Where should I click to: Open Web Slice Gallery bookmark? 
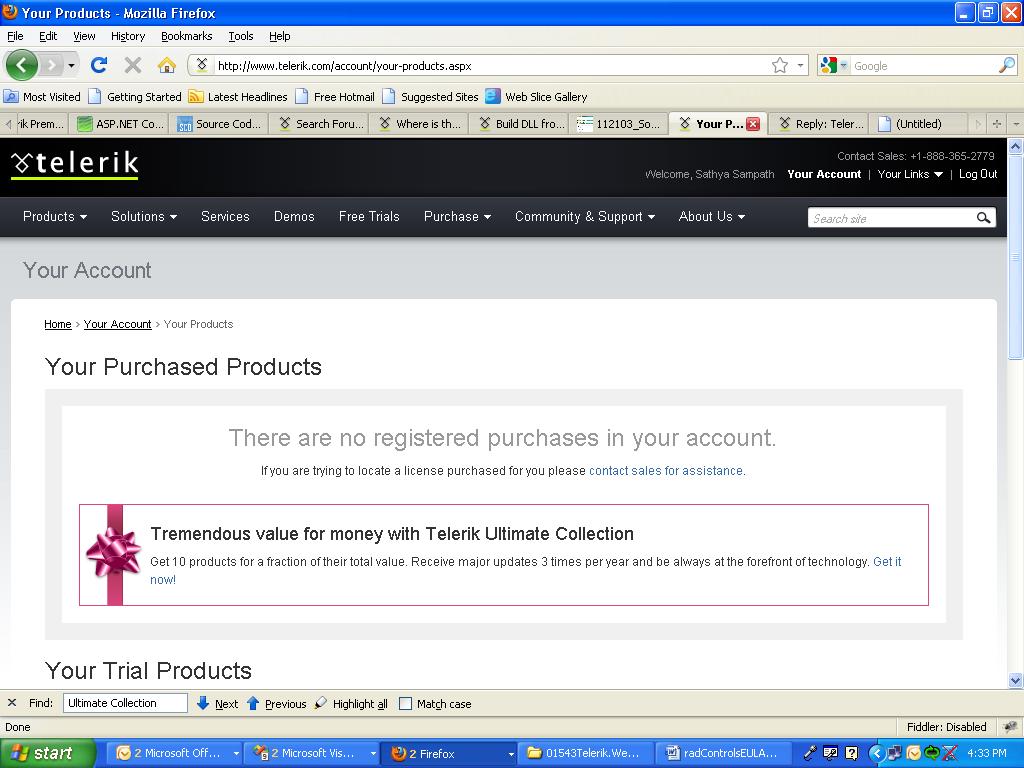(x=536, y=97)
